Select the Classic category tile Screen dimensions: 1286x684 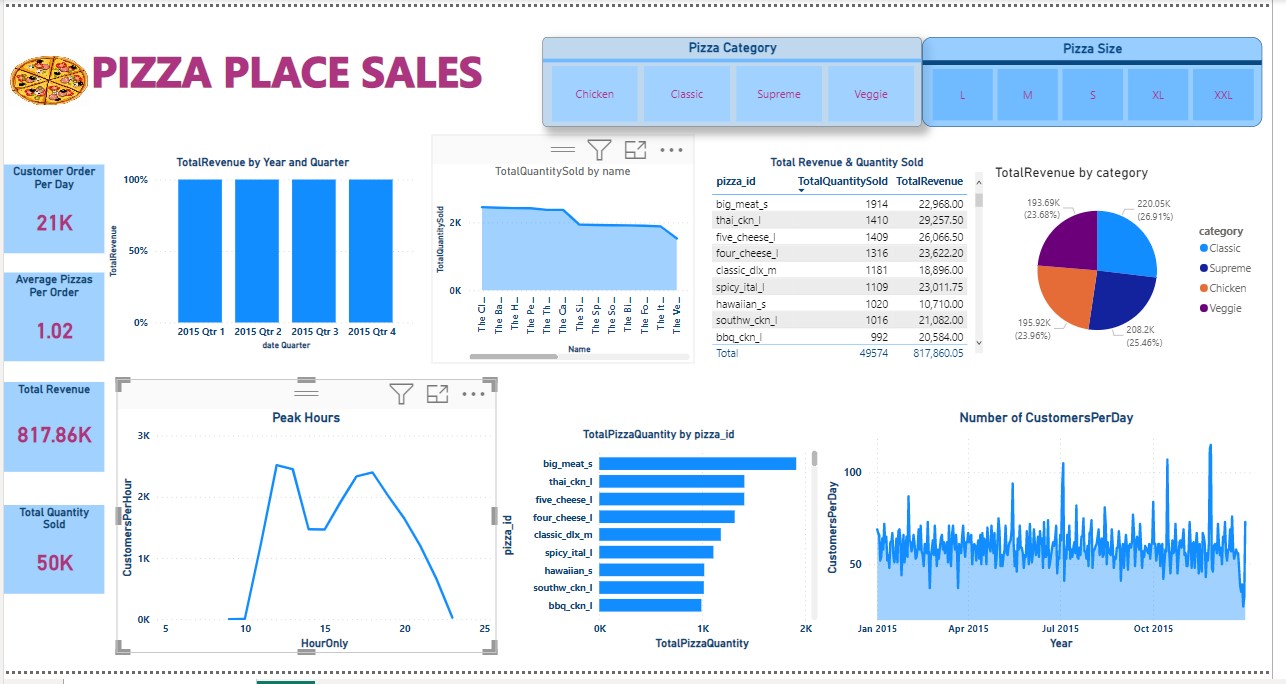tap(687, 94)
